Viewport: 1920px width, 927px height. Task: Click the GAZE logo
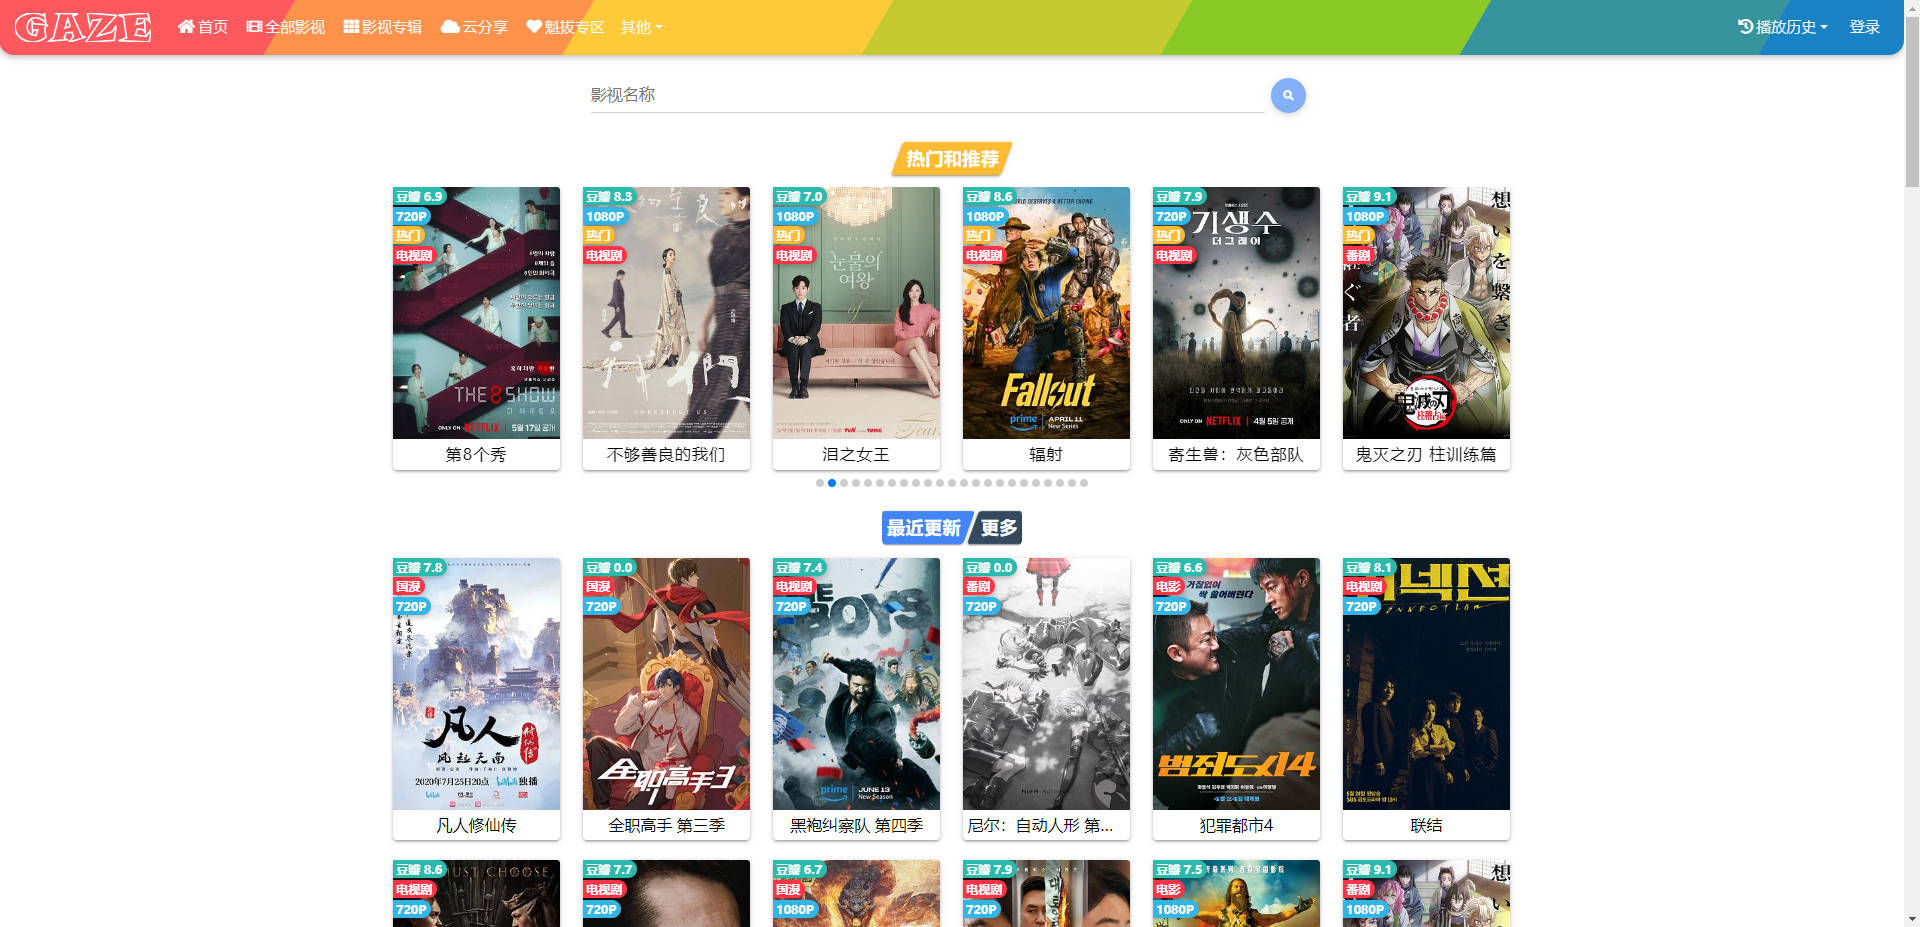(84, 27)
